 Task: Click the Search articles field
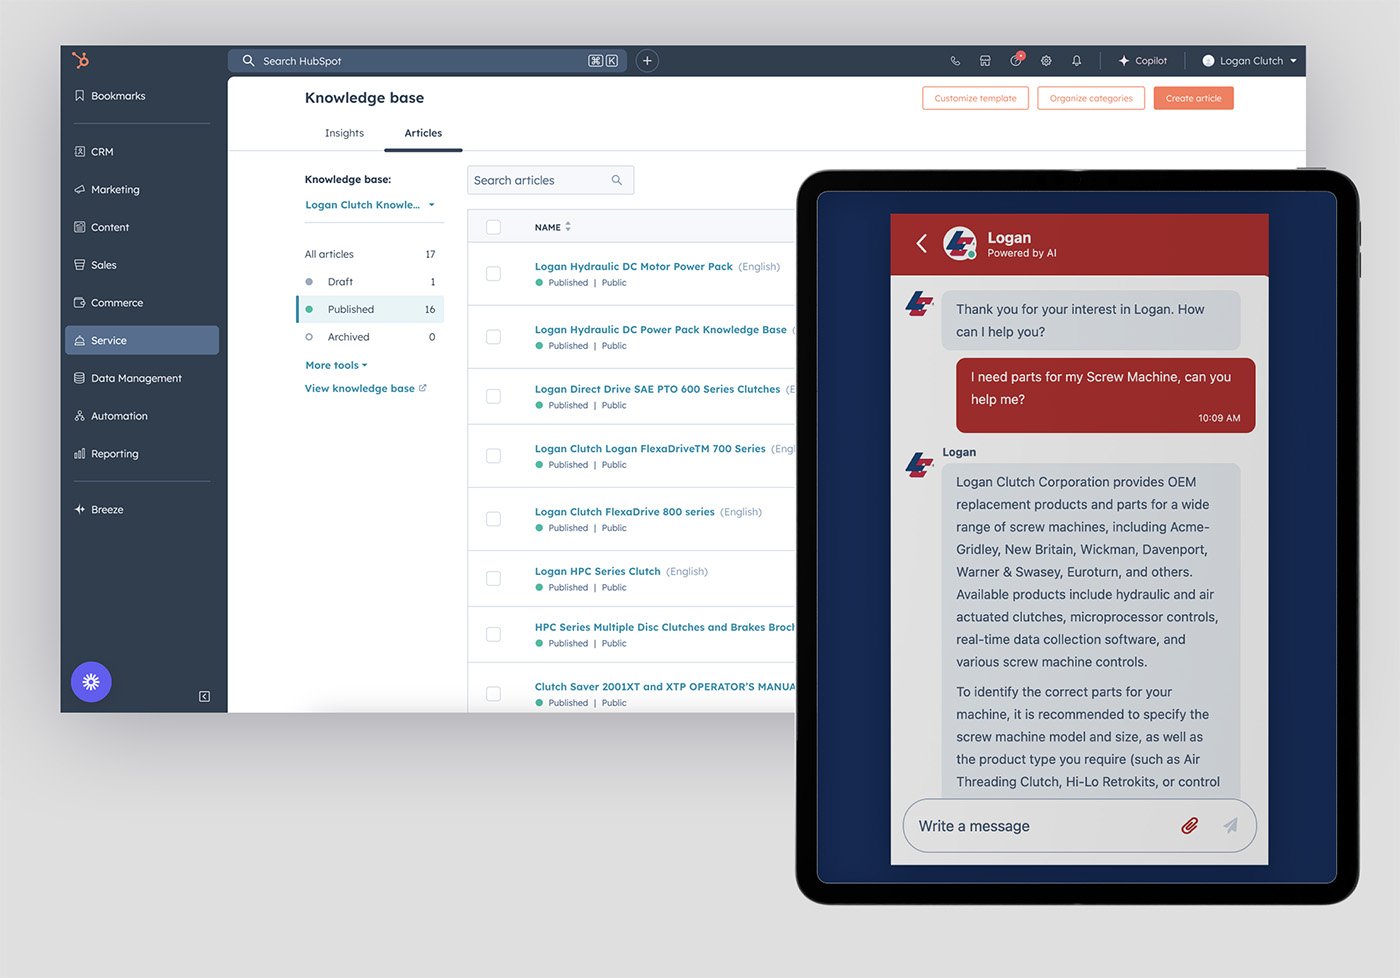550,180
